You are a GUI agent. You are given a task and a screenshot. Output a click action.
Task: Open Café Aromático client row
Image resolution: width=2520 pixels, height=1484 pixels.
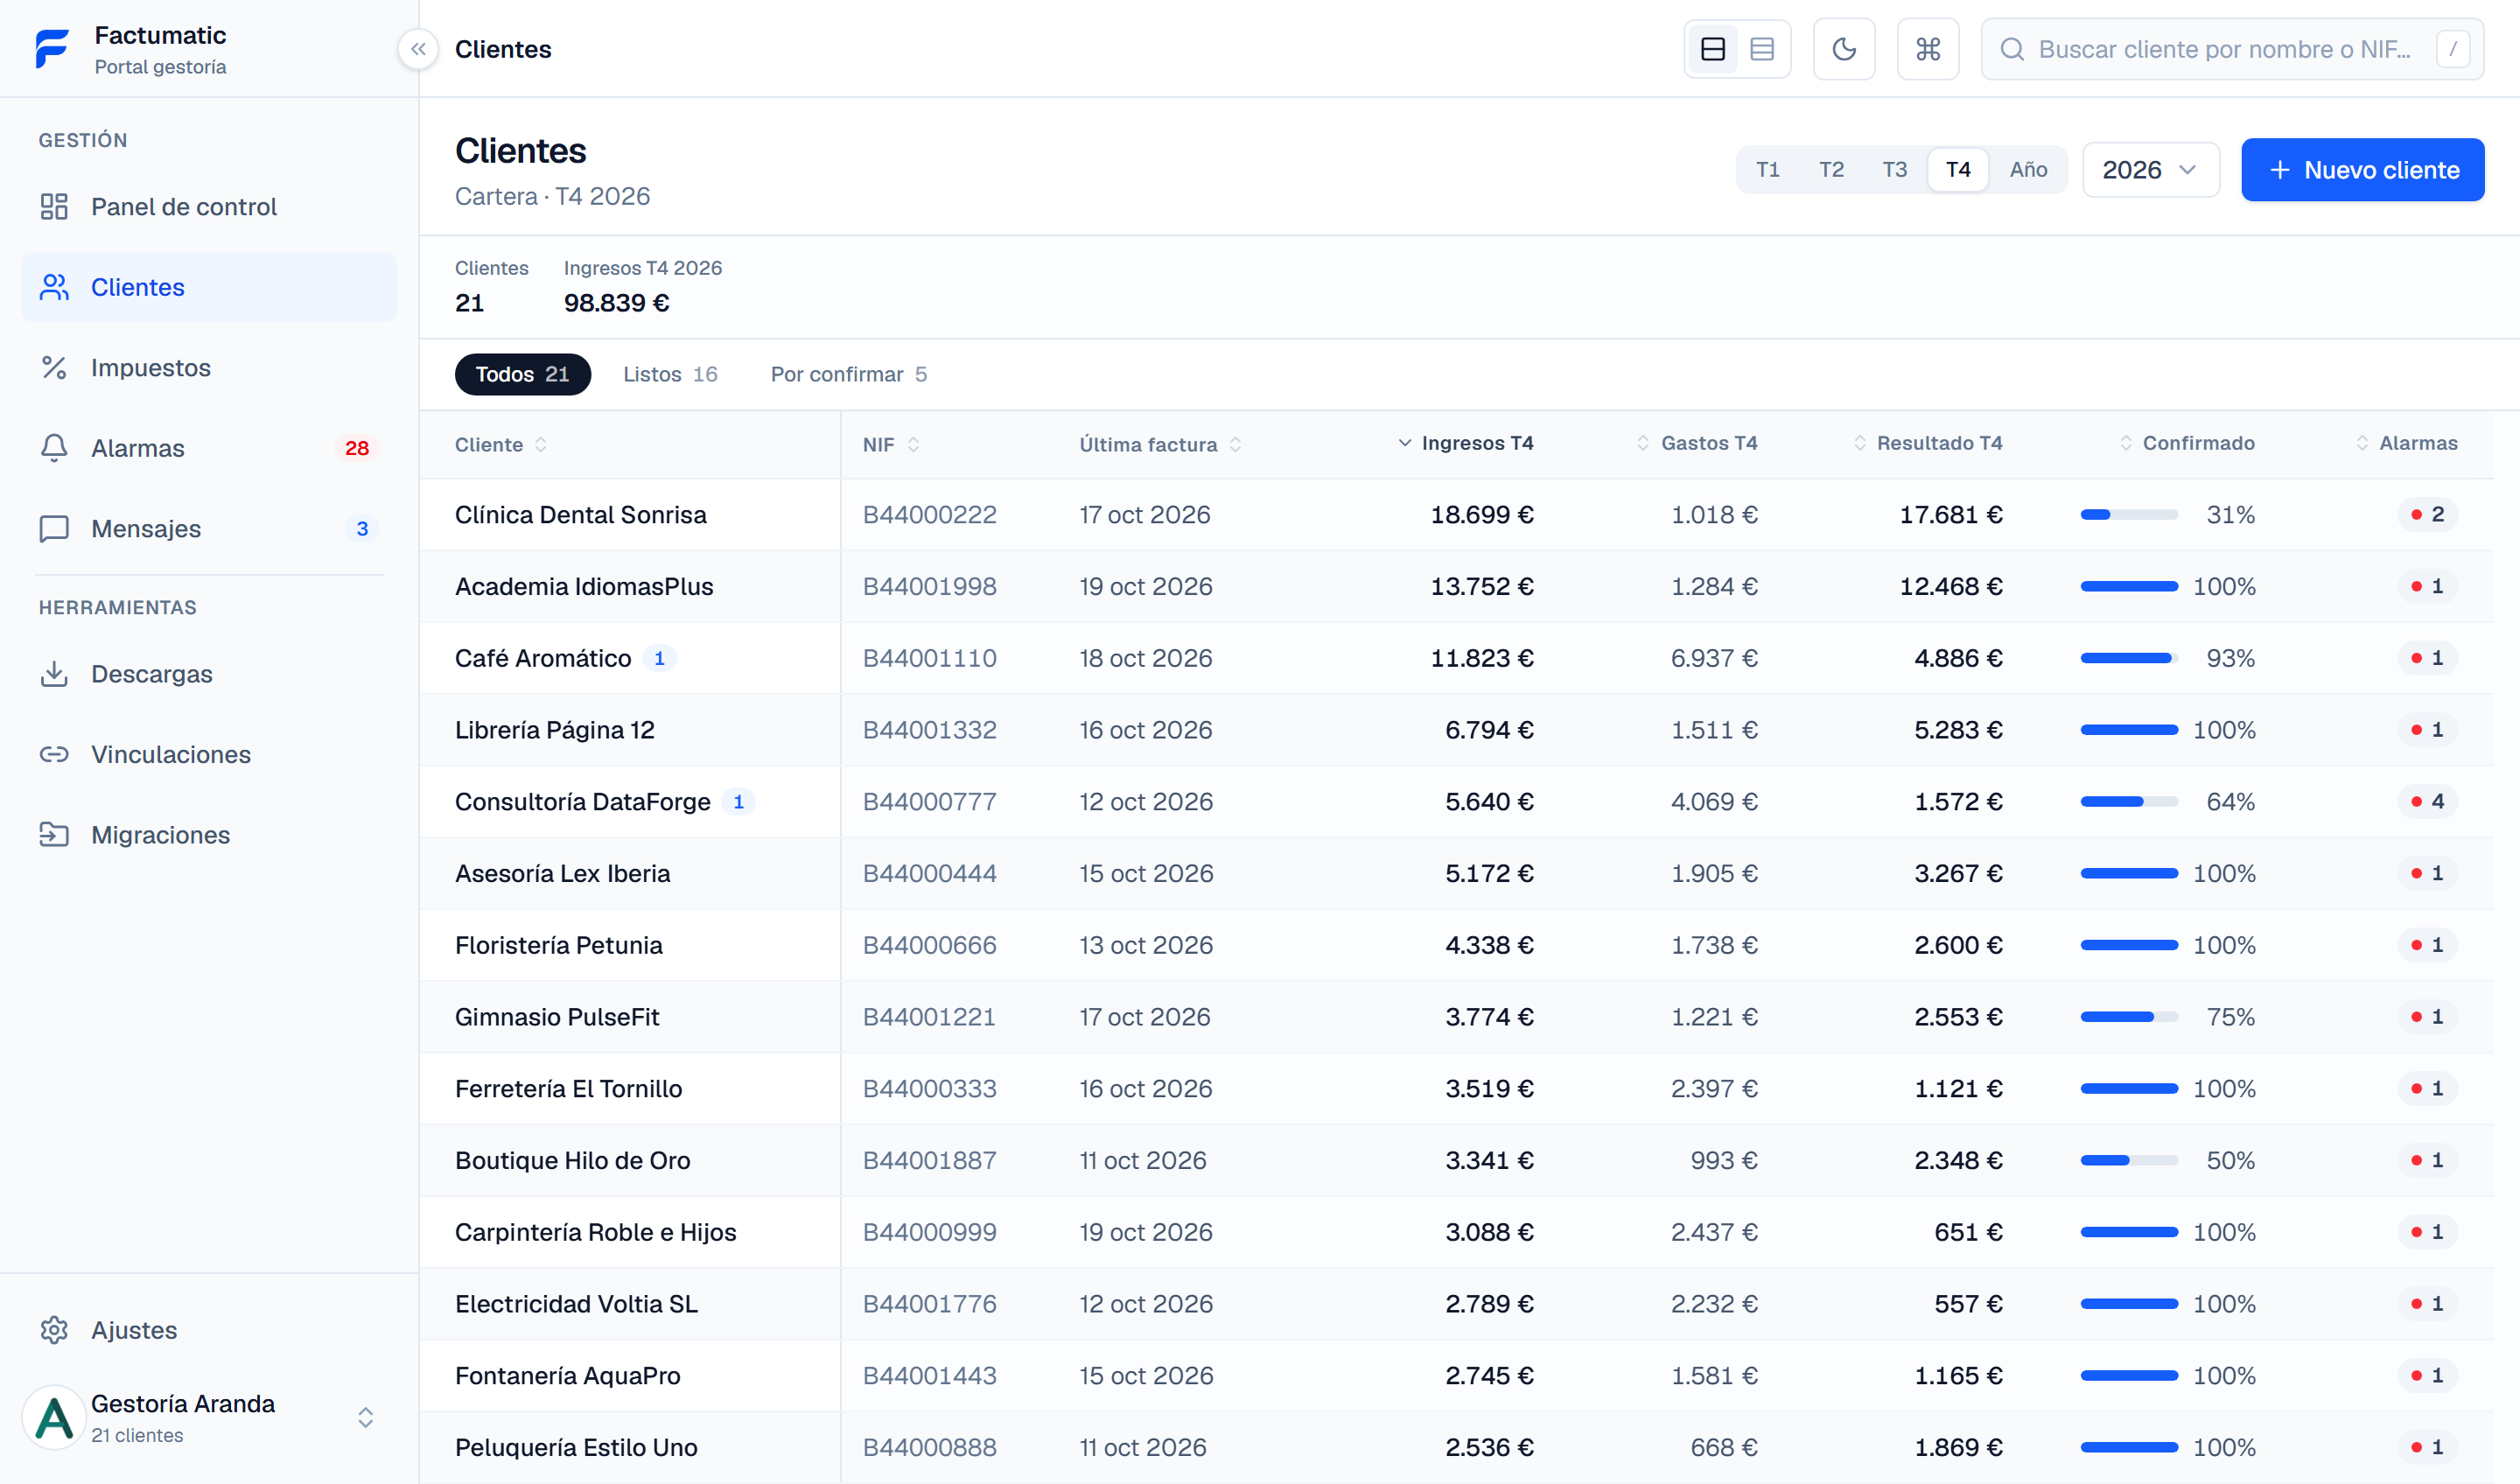tap(1456, 658)
